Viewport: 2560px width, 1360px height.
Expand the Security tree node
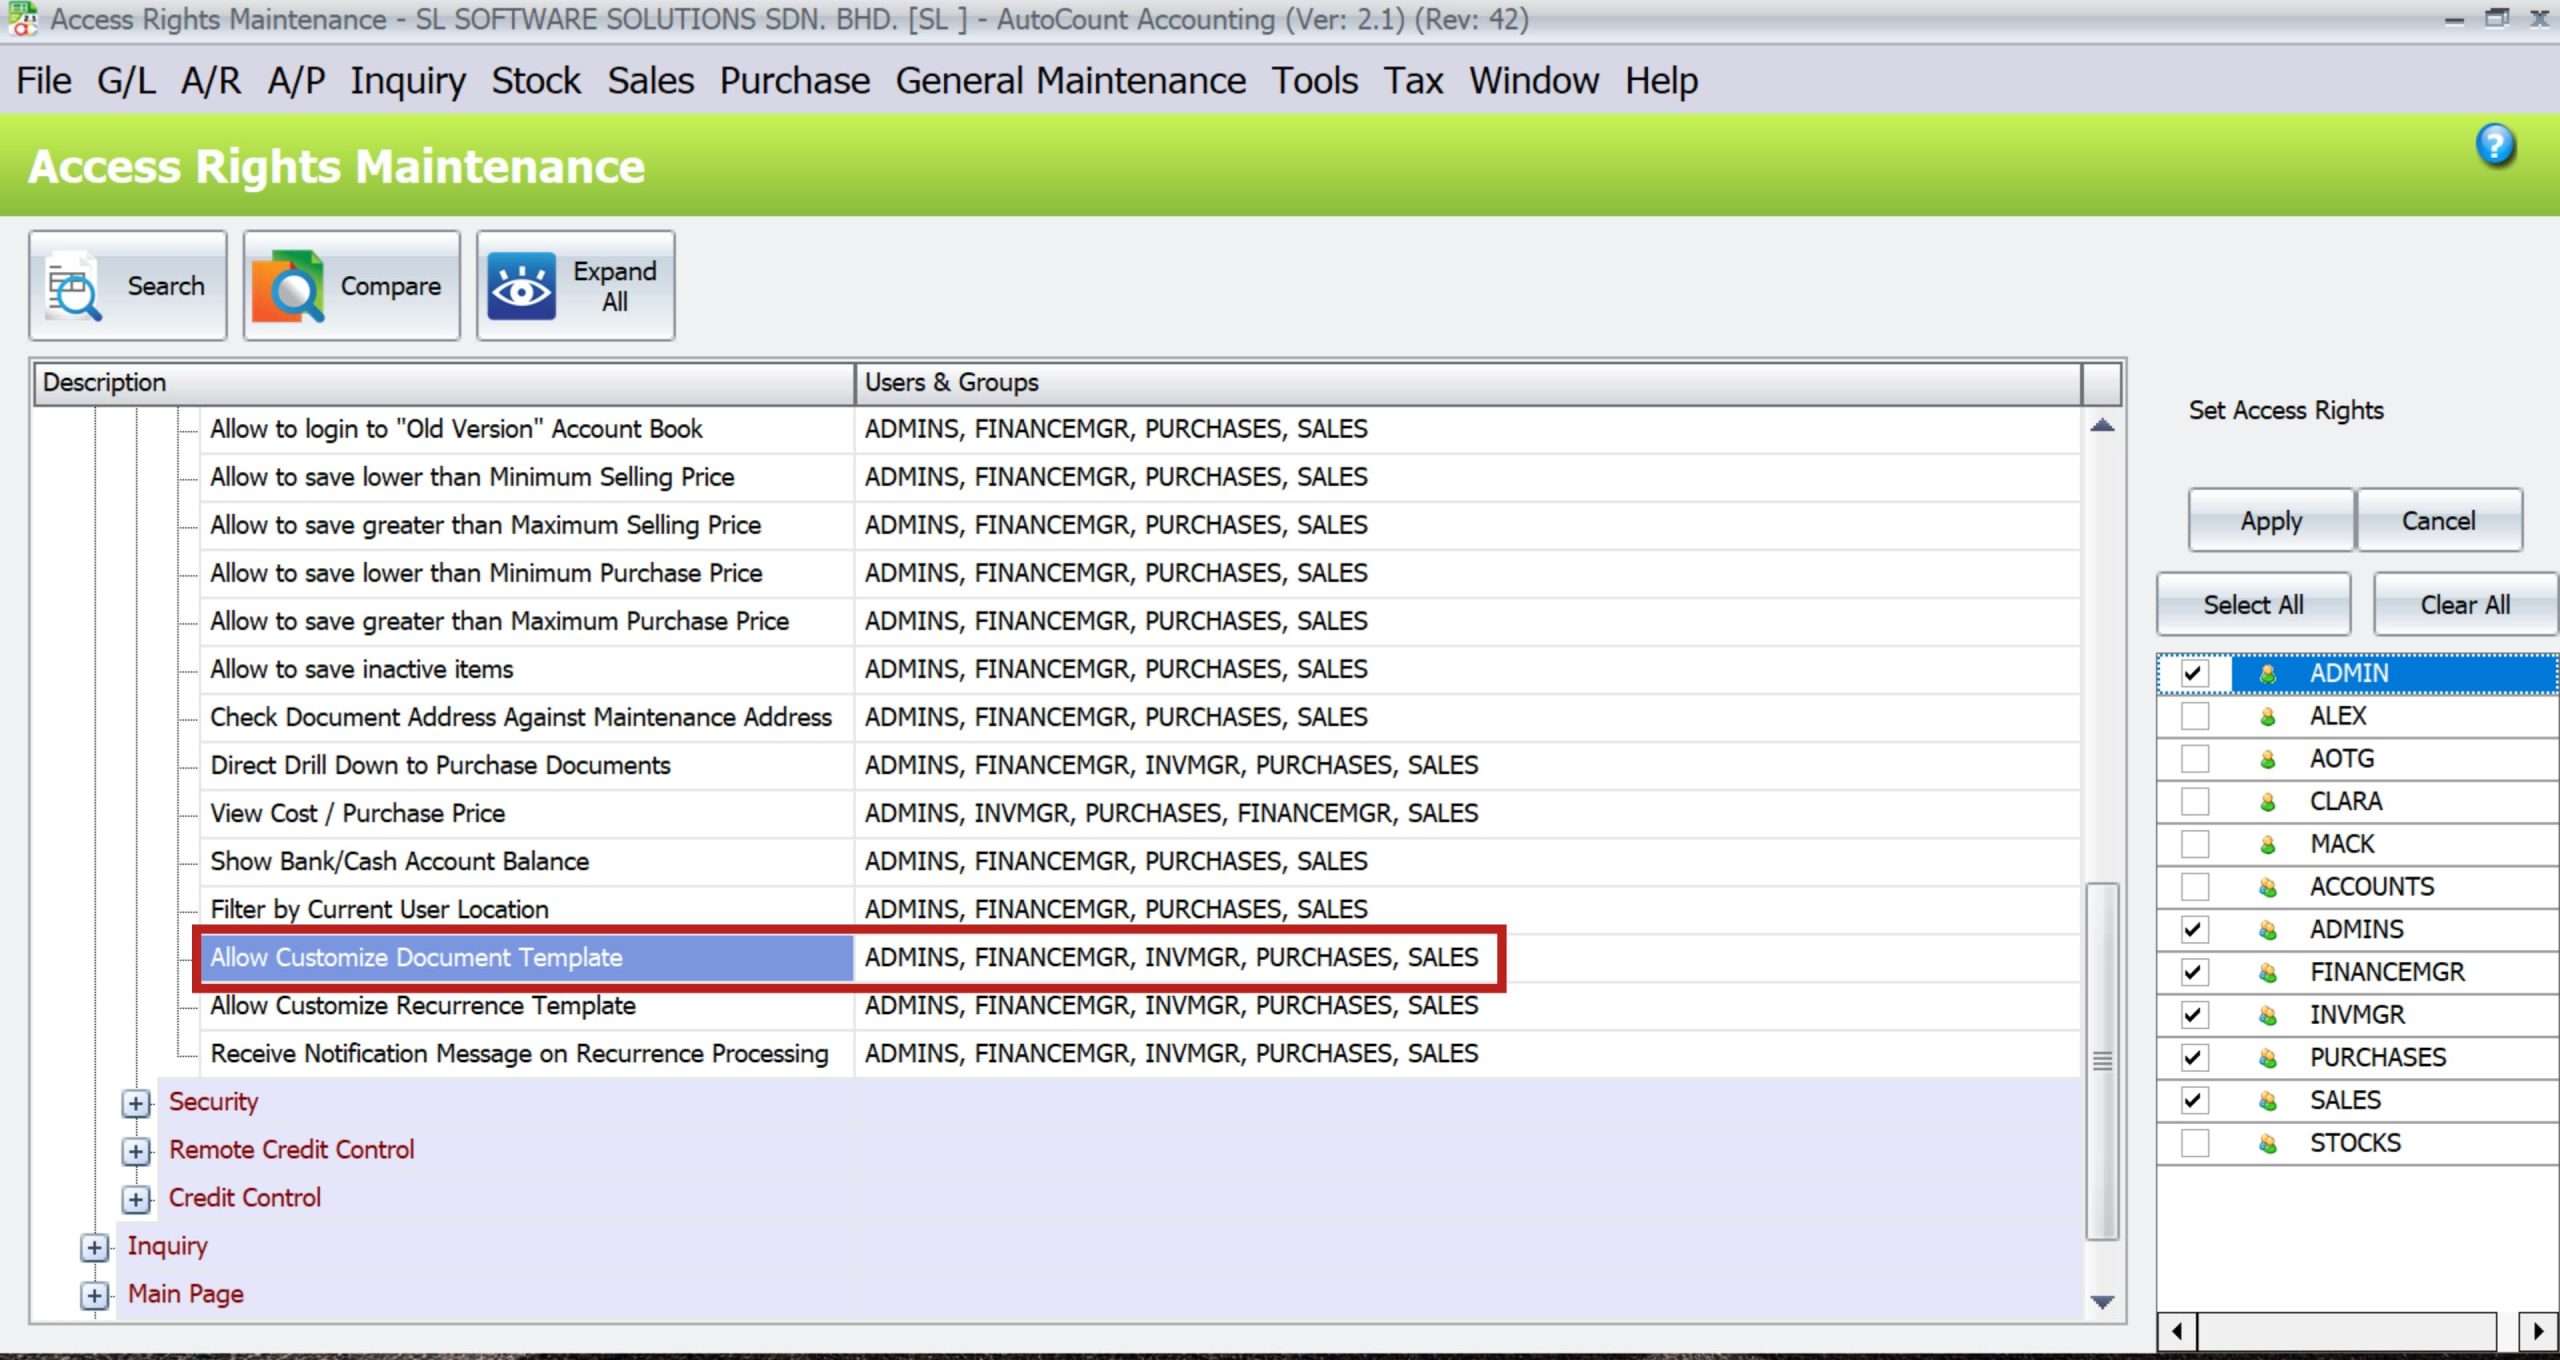pyautogui.click(x=136, y=1103)
